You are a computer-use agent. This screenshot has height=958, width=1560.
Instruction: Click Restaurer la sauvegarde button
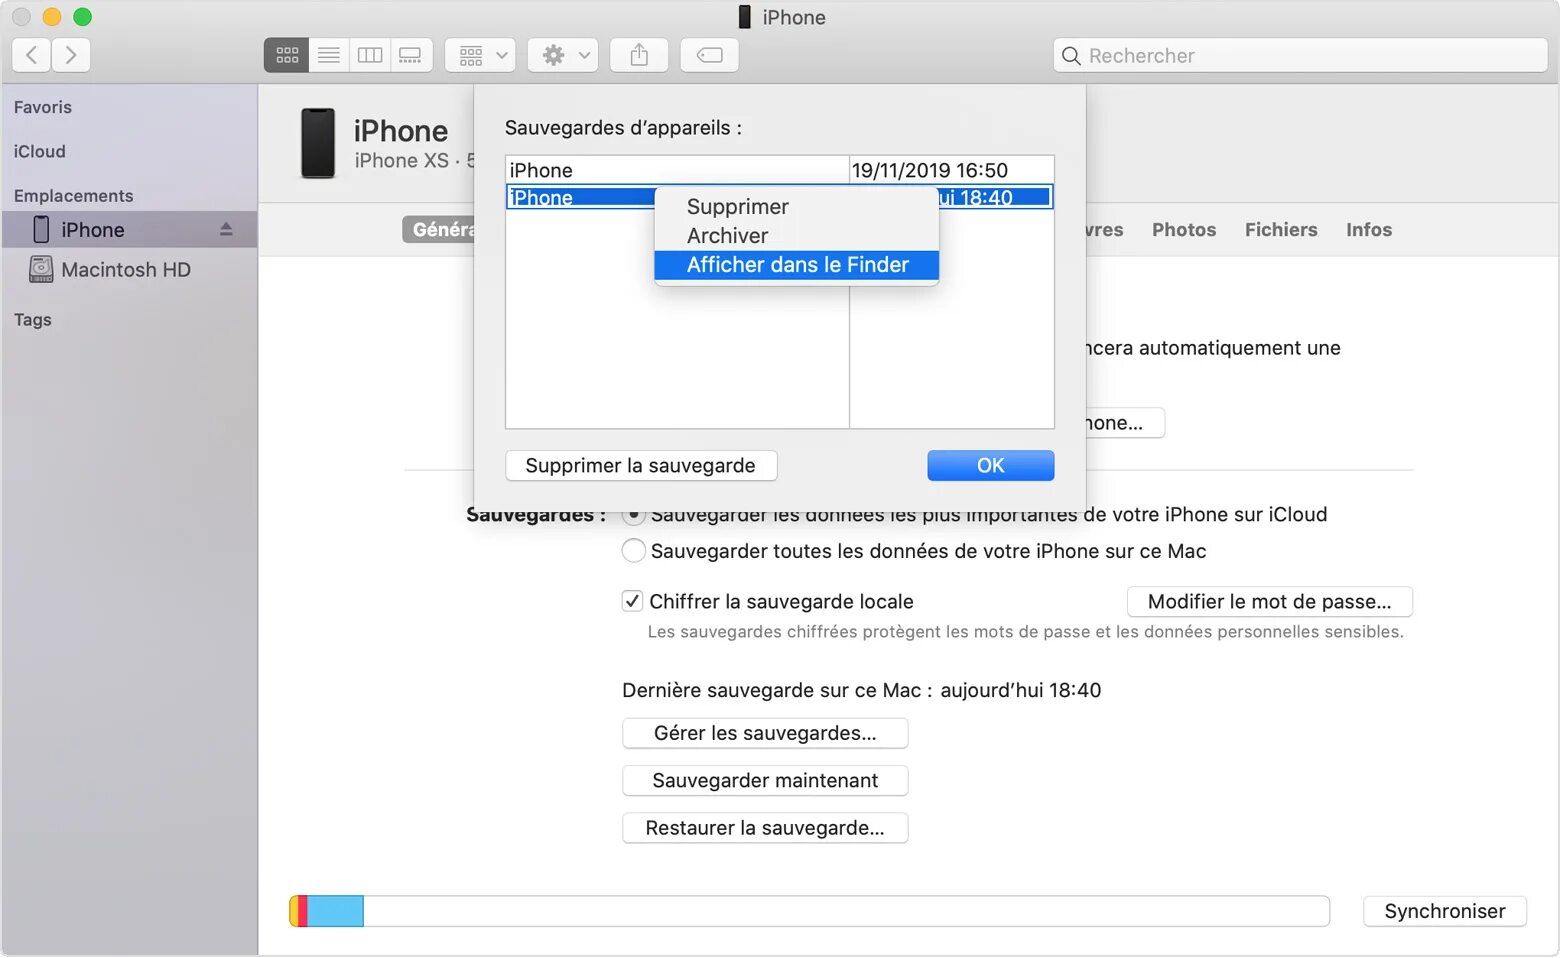[765, 828]
